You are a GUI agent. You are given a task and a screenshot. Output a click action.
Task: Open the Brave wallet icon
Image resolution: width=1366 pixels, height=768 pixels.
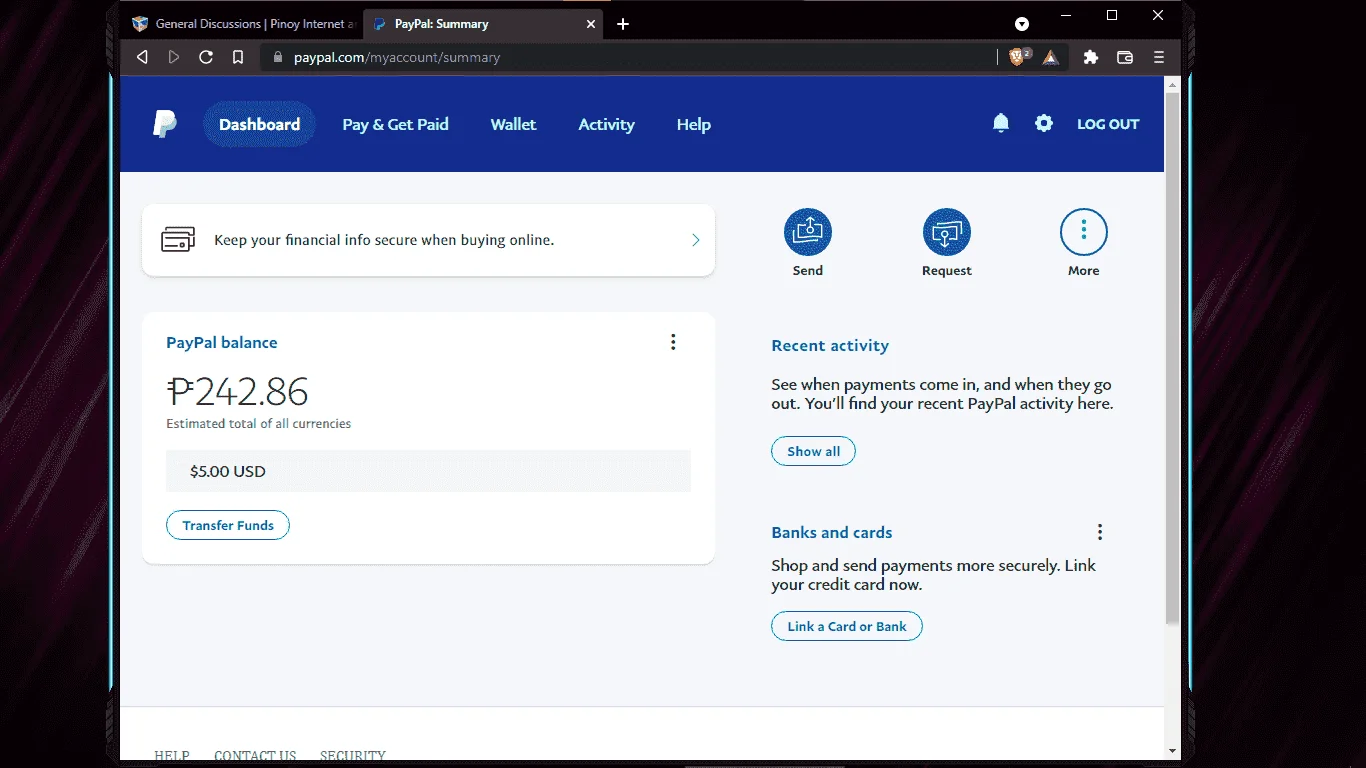1125,57
